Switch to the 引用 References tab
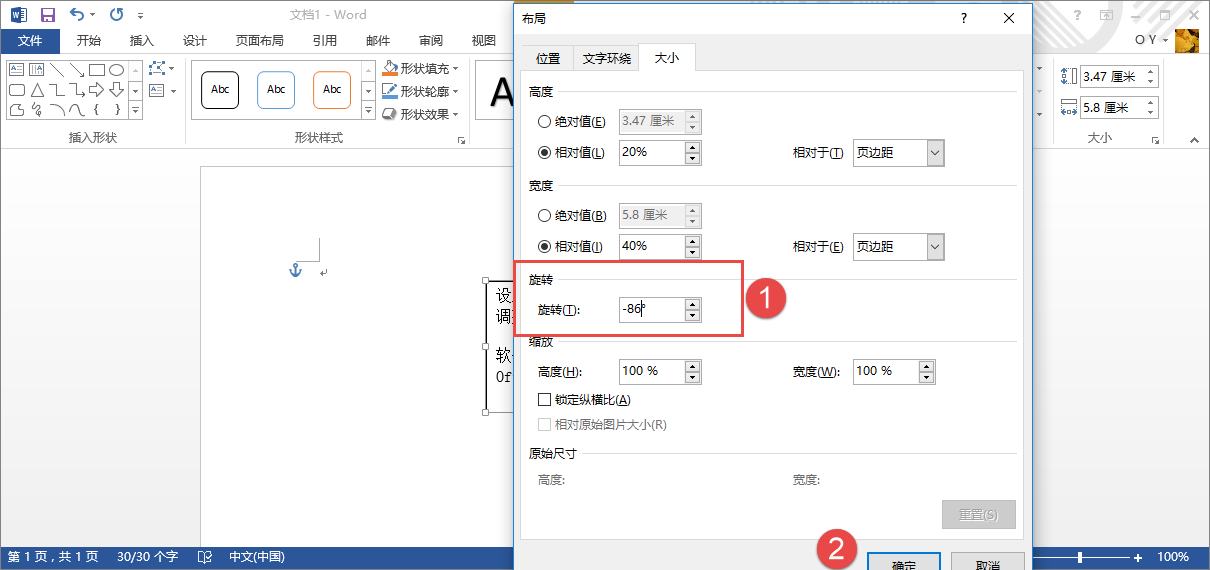 click(x=324, y=41)
